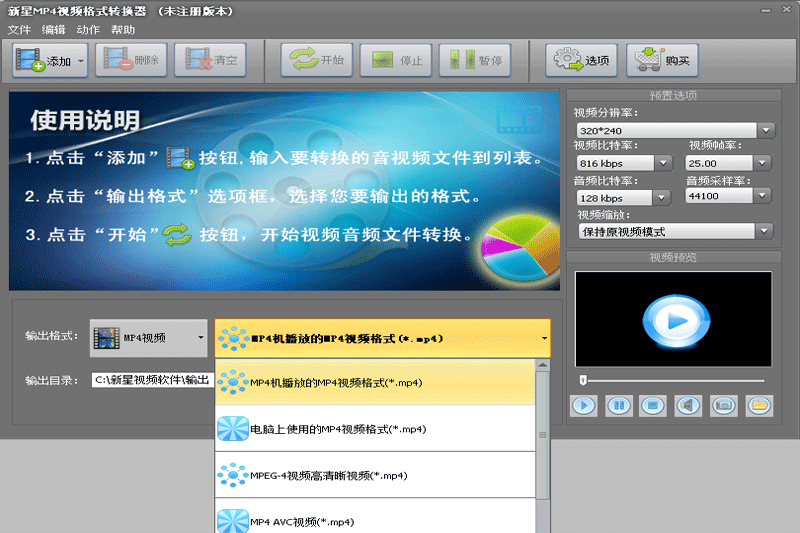
Task: Click the film icon in MP4视频 combo
Action: [x=106, y=338]
